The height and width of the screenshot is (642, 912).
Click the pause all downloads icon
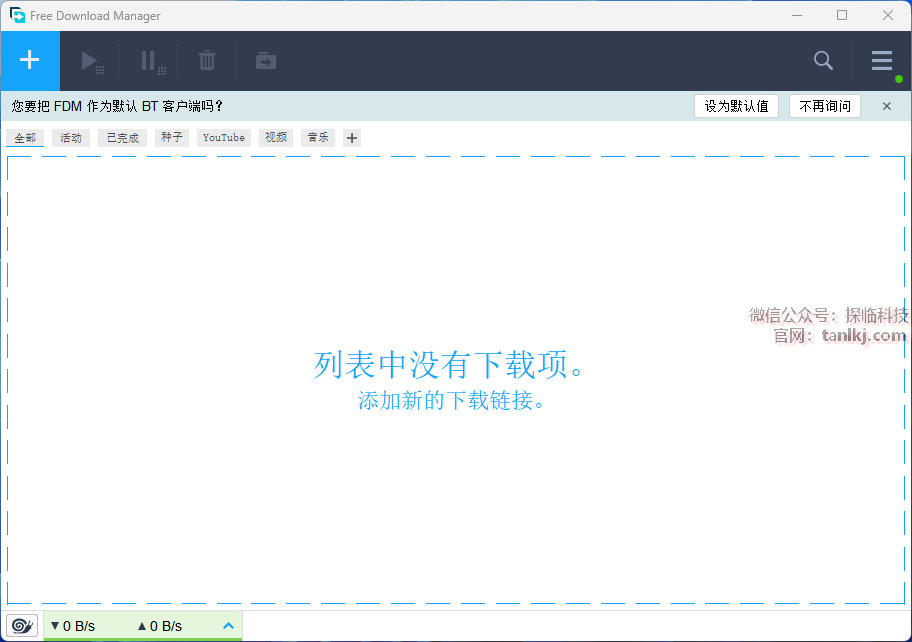tap(149, 61)
